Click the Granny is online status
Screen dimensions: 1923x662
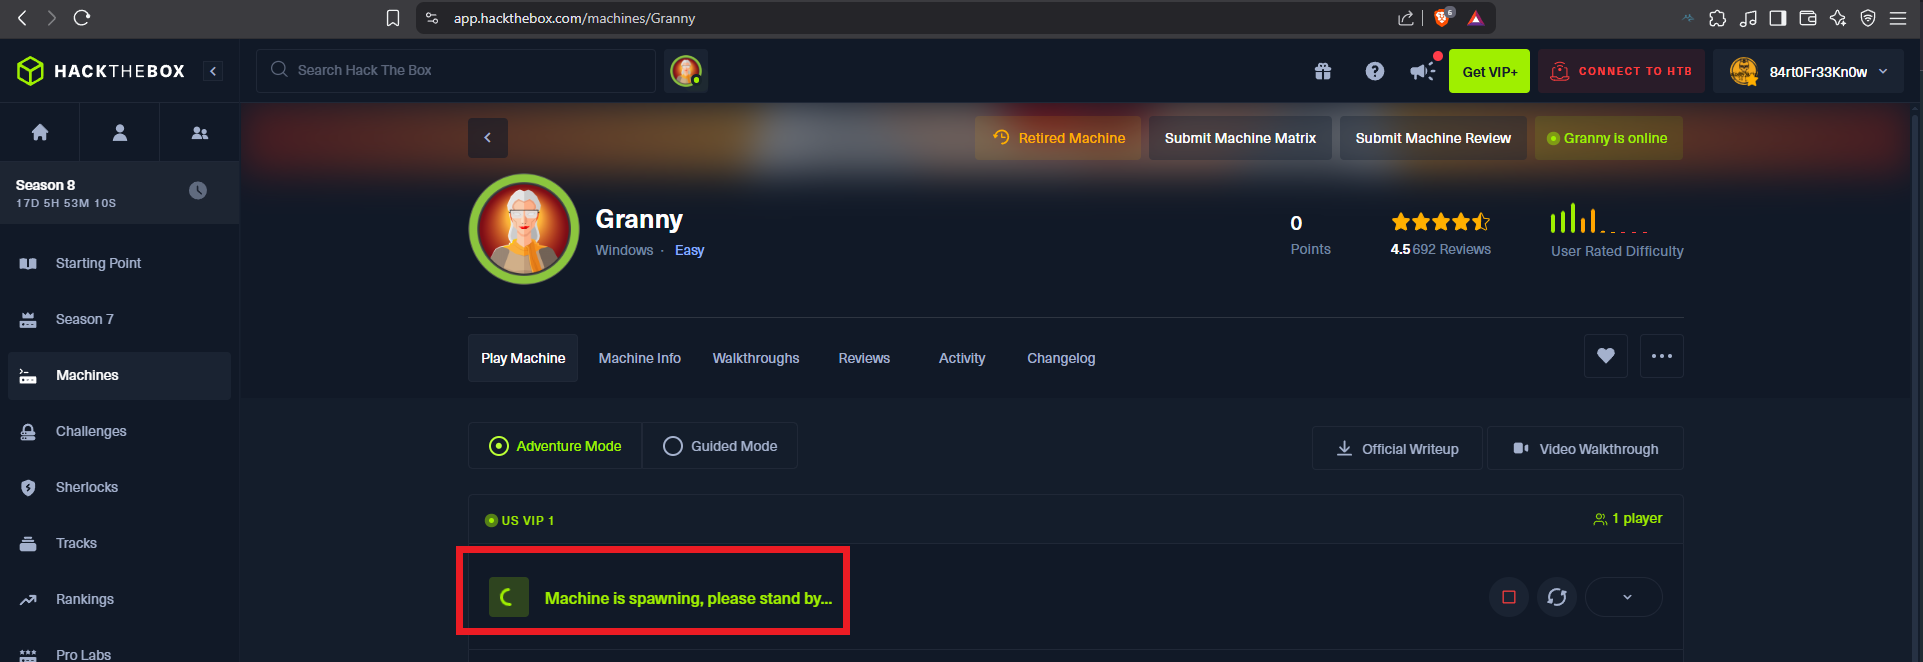click(1608, 138)
